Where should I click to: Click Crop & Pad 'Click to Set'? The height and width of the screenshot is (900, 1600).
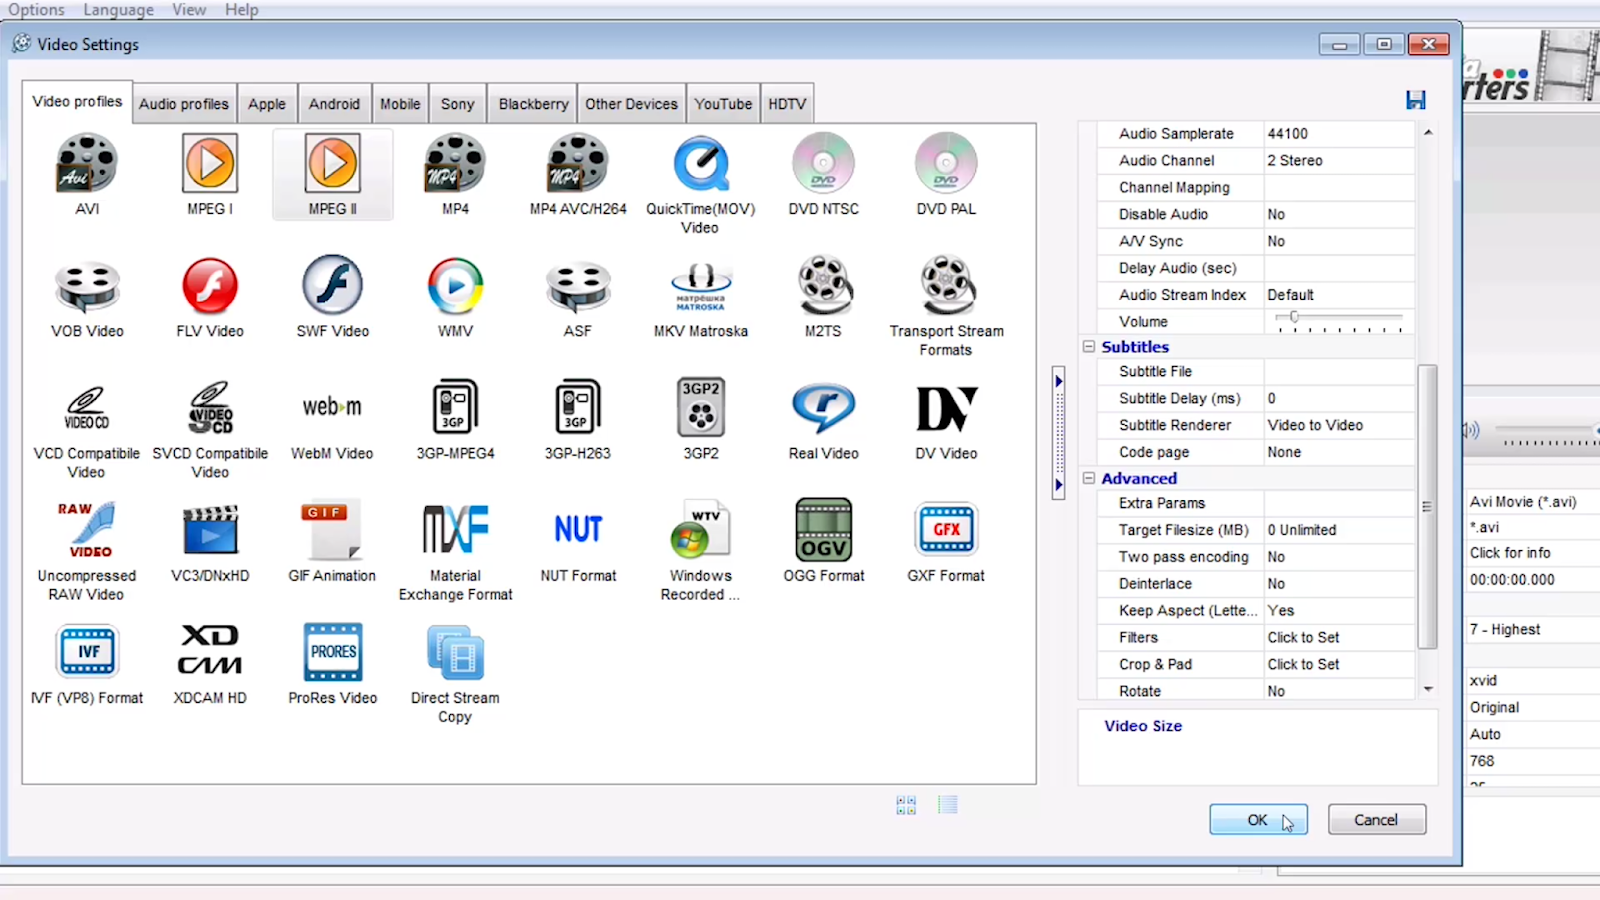pos(1339,665)
